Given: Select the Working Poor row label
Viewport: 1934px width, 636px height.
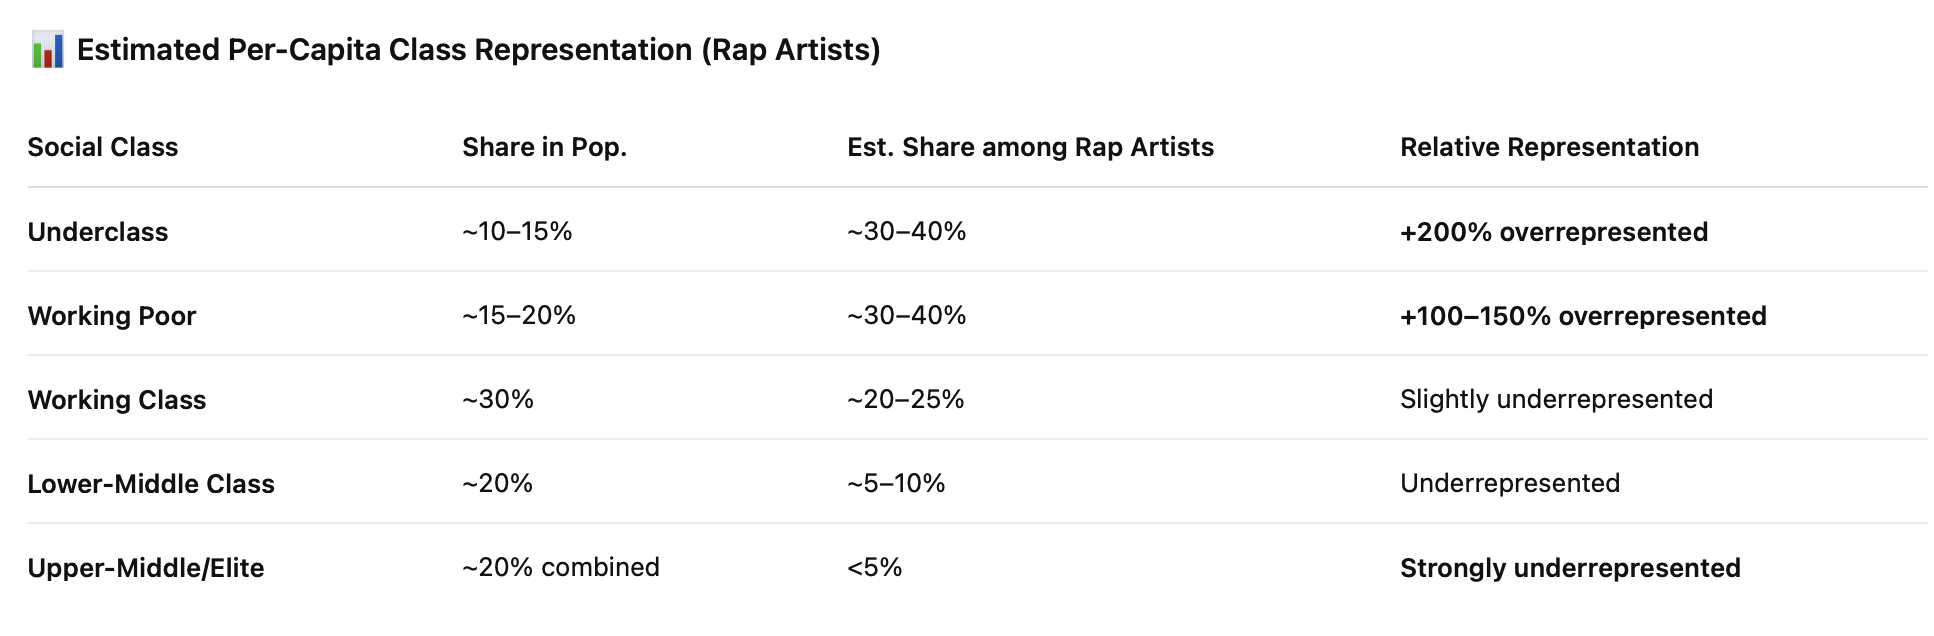Looking at the screenshot, I should 112,316.
